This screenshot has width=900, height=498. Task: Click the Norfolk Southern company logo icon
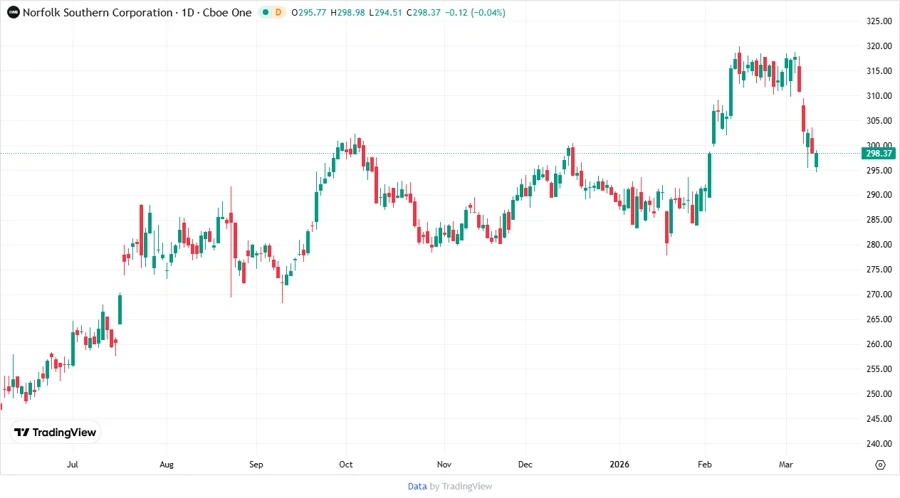(x=13, y=12)
